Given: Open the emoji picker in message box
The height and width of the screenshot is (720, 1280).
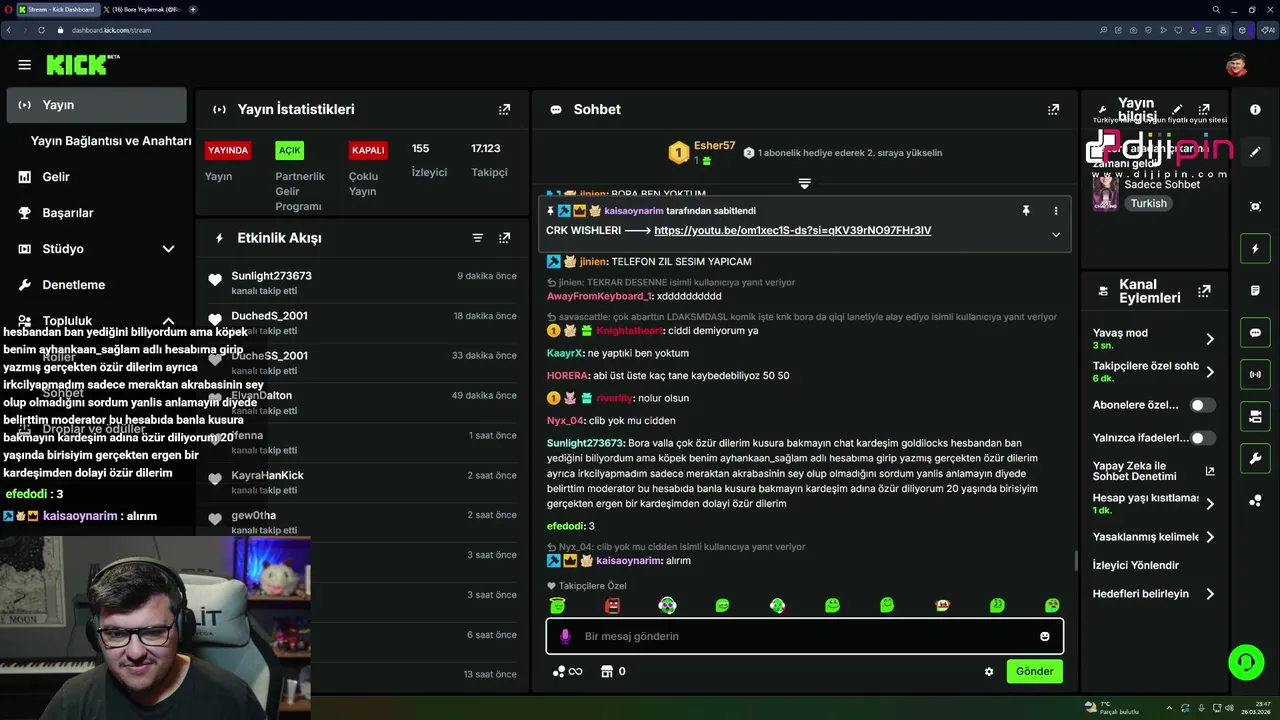Looking at the screenshot, I should click(1045, 636).
